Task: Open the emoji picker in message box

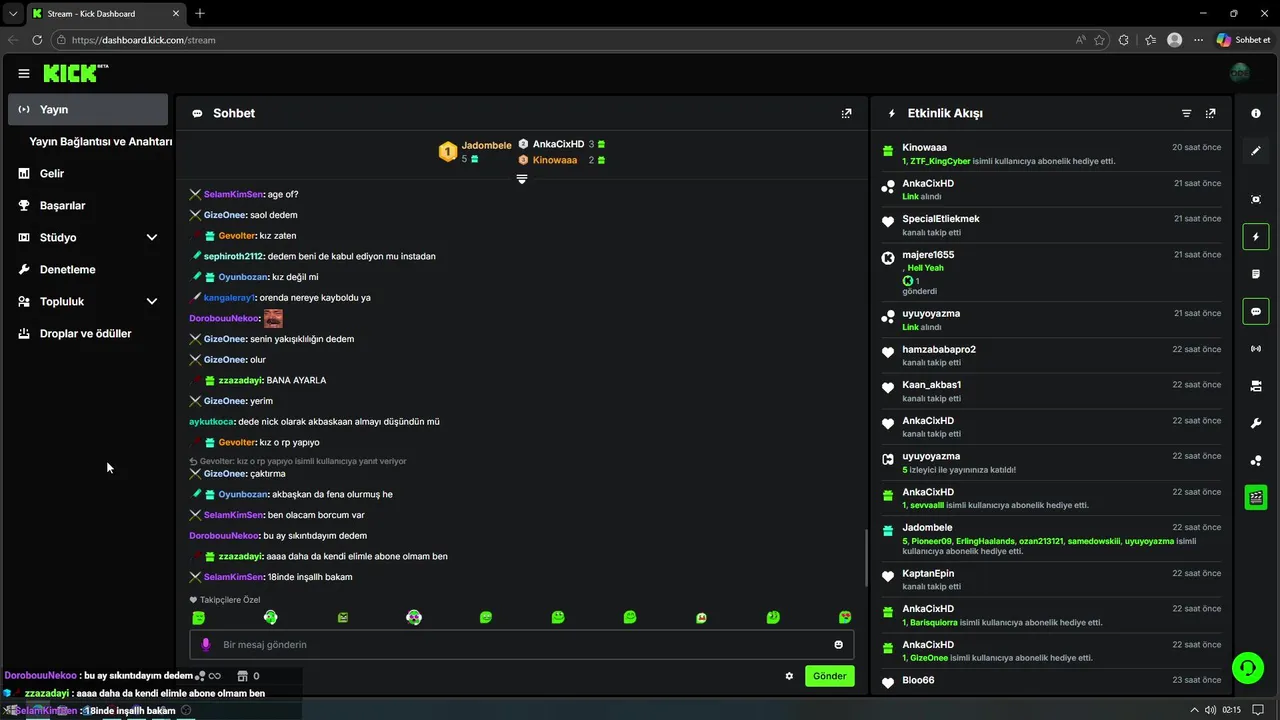Action: point(838,645)
